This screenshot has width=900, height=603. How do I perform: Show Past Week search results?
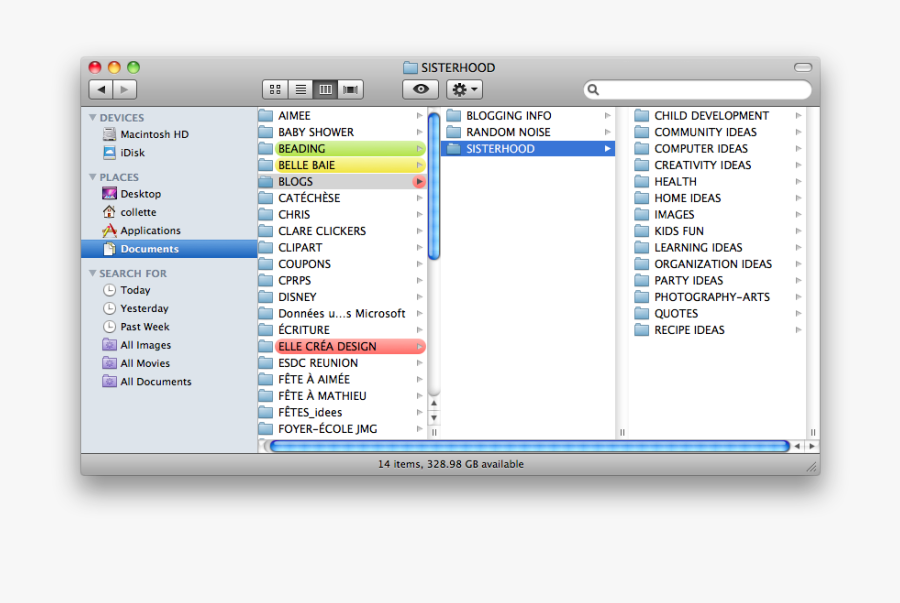(x=144, y=327)
